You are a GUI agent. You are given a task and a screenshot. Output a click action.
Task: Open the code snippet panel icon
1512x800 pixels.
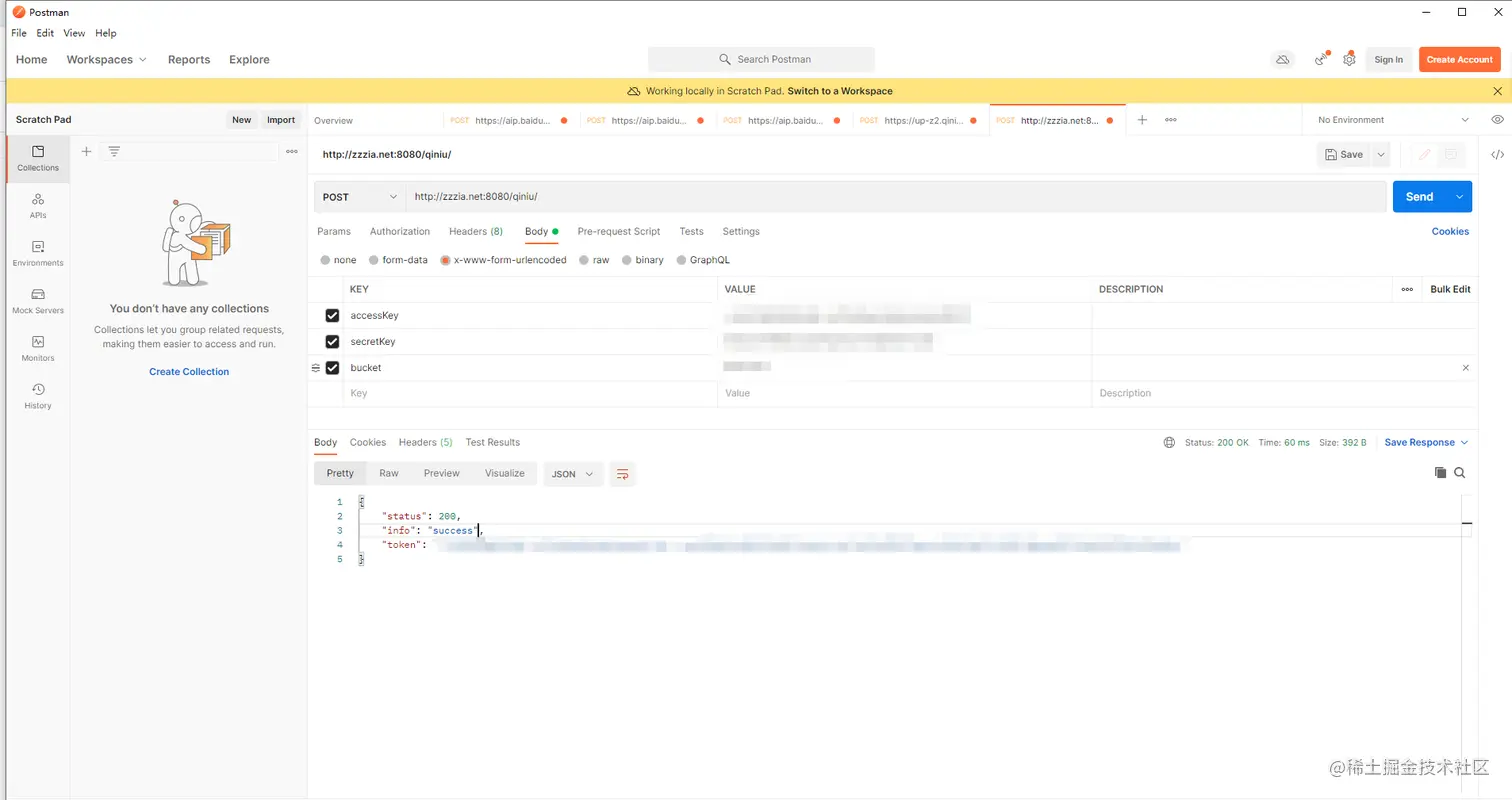1497,155
